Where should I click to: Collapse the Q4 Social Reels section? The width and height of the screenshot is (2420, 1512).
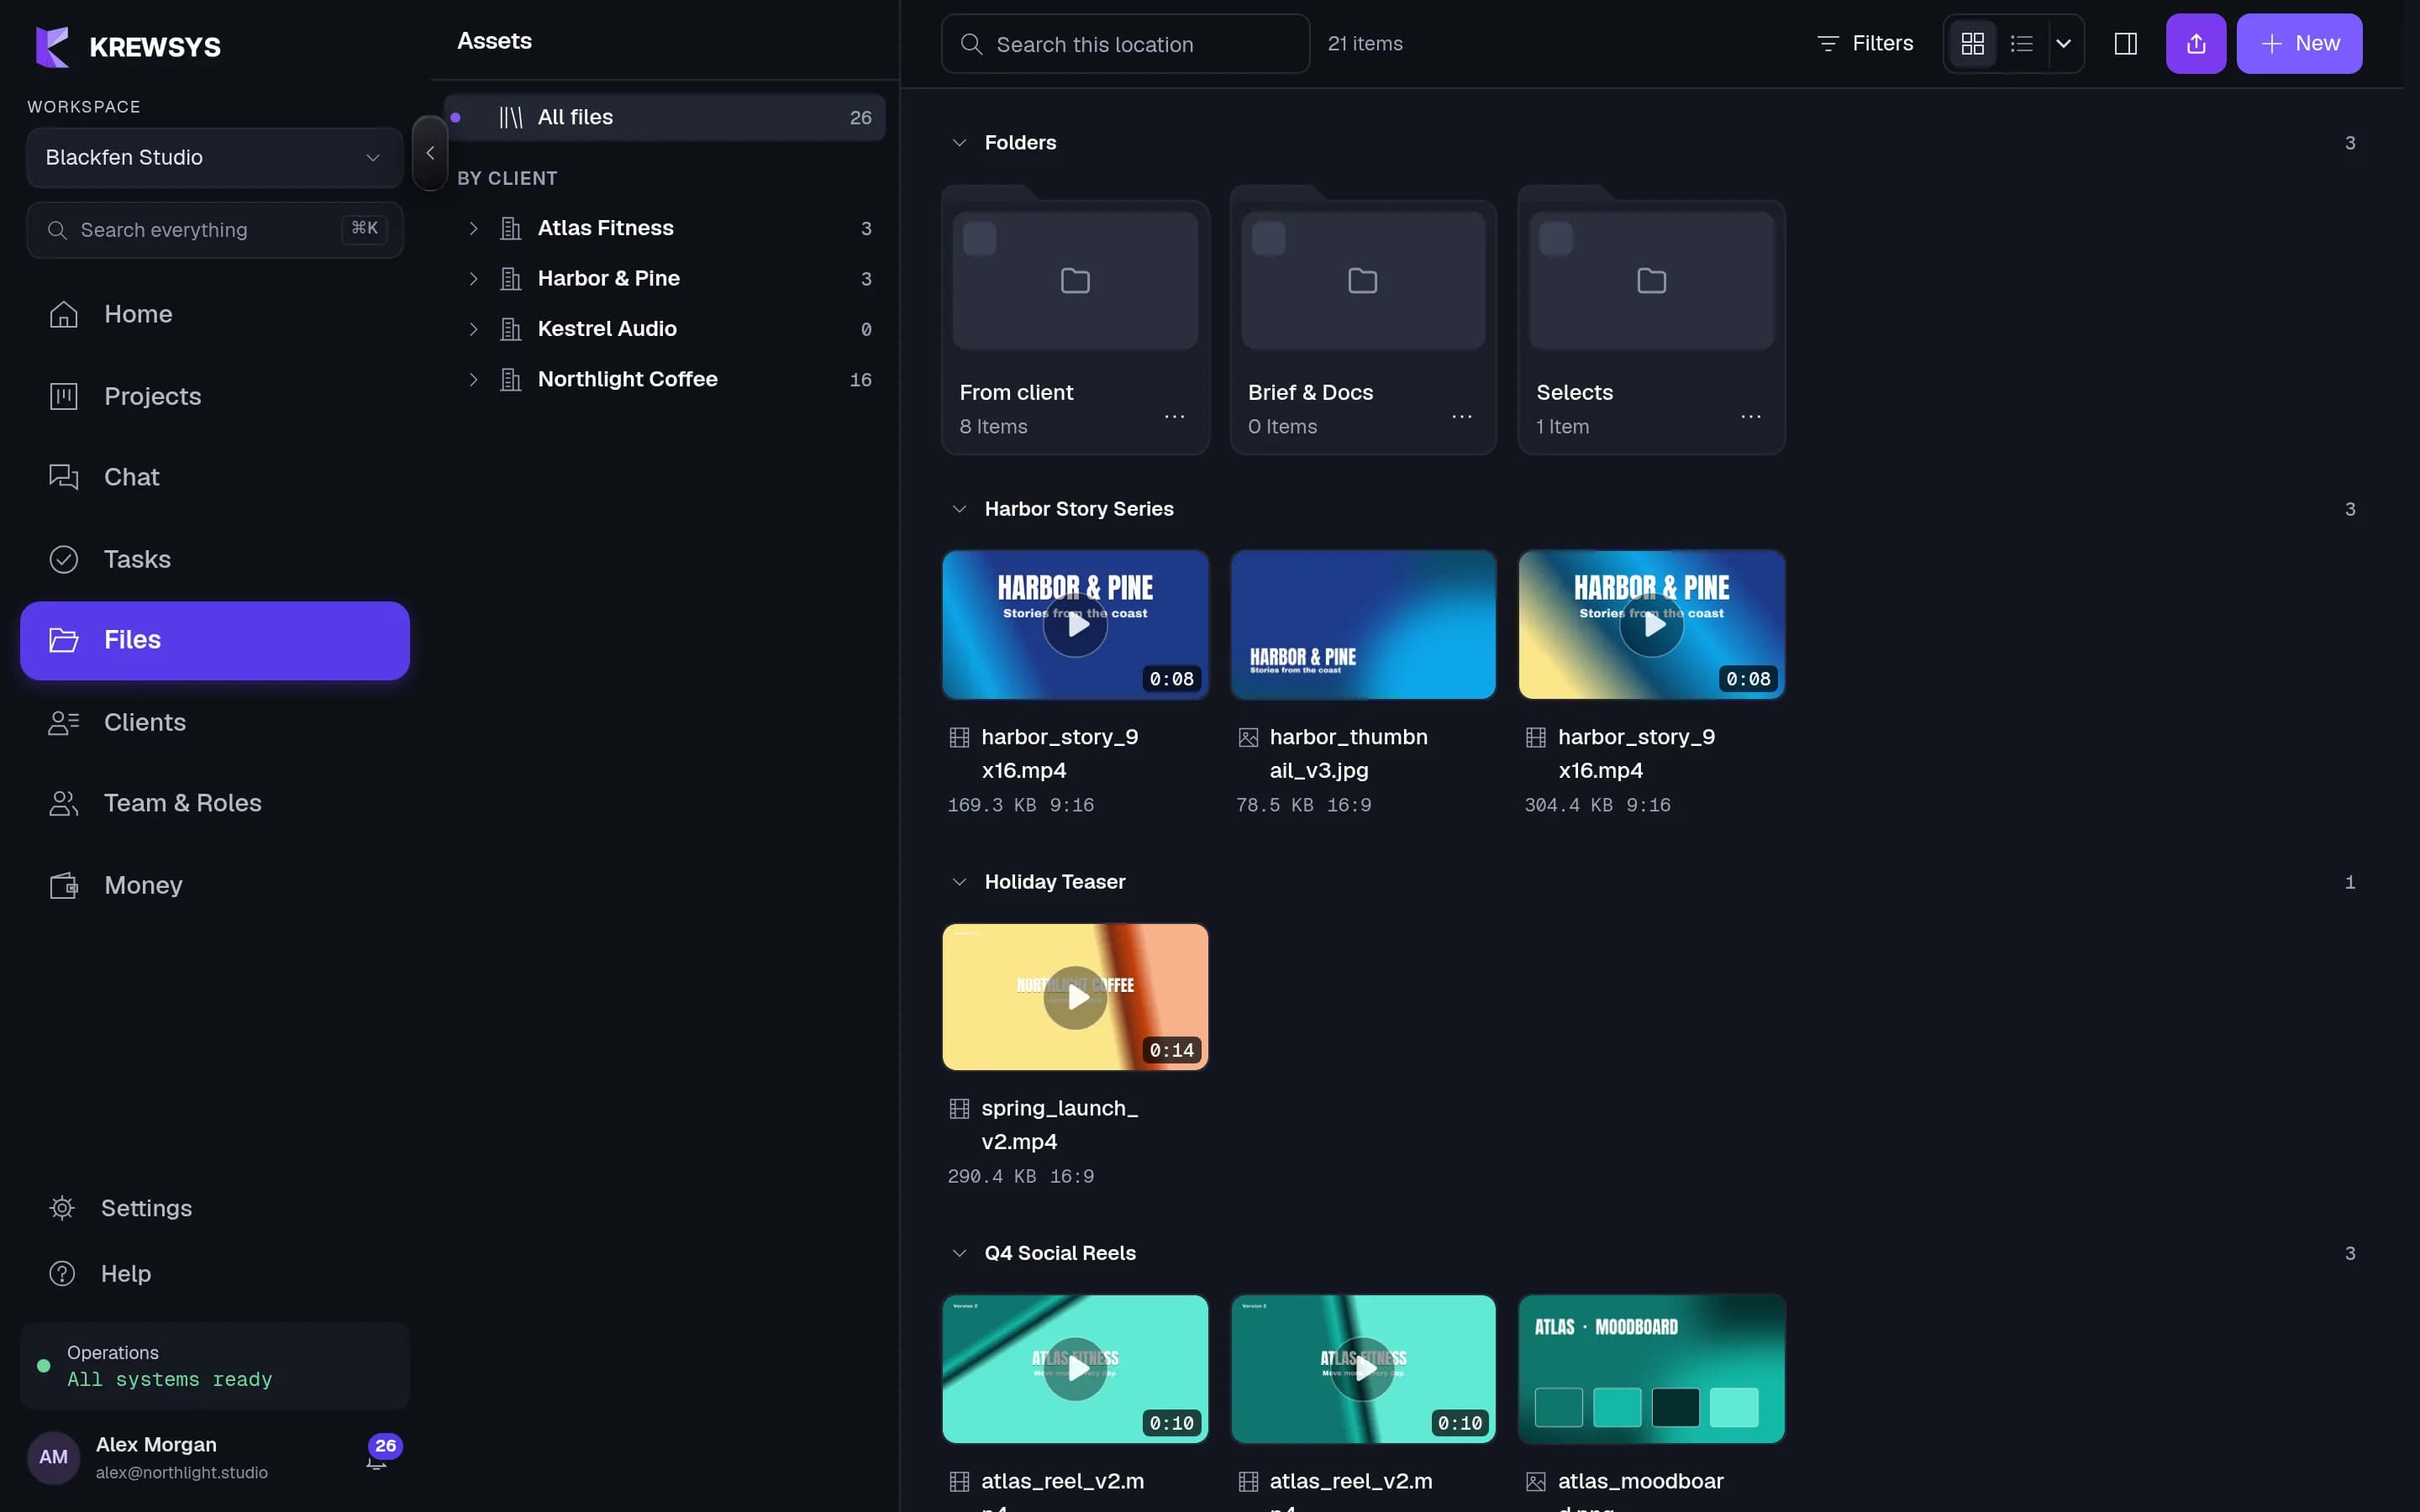point(959,1253)
